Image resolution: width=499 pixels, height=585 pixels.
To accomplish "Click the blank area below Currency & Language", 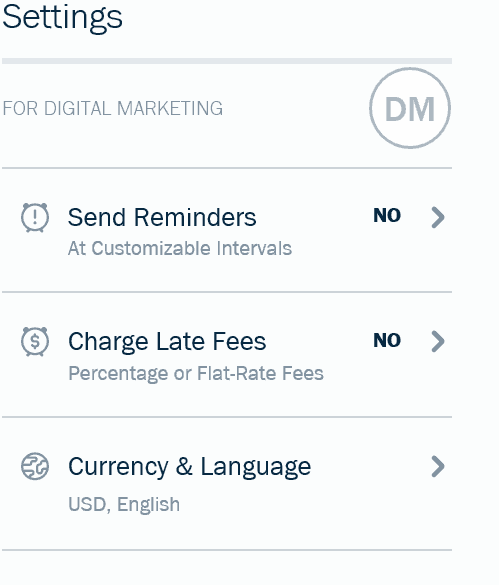I will tap(227, 568).
